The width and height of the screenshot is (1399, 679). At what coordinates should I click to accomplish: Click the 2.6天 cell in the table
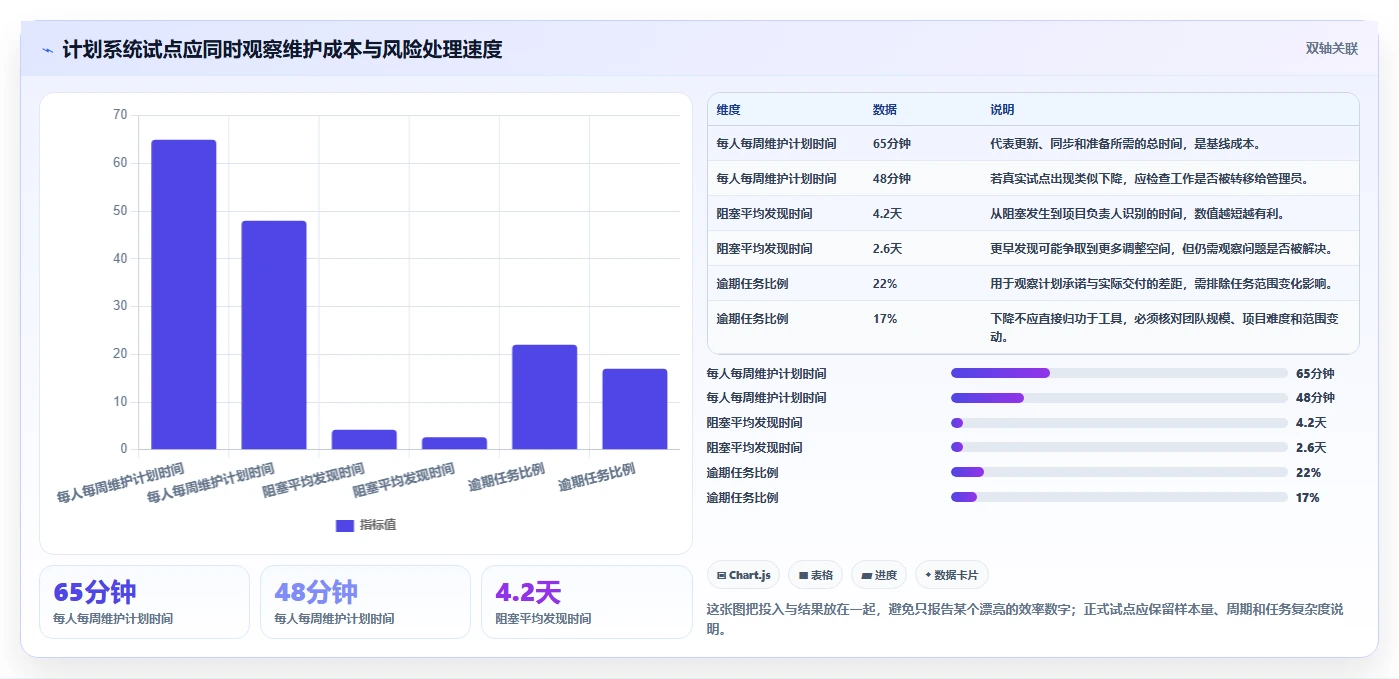pyautogui.click(x=887, y=249)
